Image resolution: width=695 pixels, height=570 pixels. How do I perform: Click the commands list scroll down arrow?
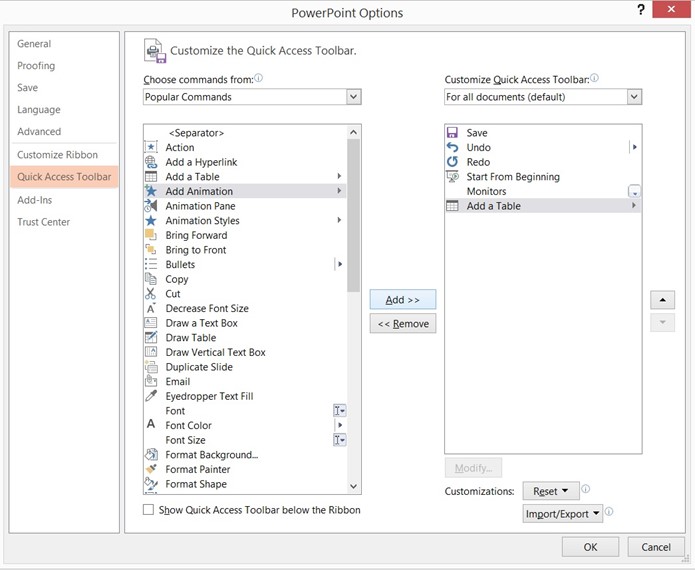(x=353, y=486)
